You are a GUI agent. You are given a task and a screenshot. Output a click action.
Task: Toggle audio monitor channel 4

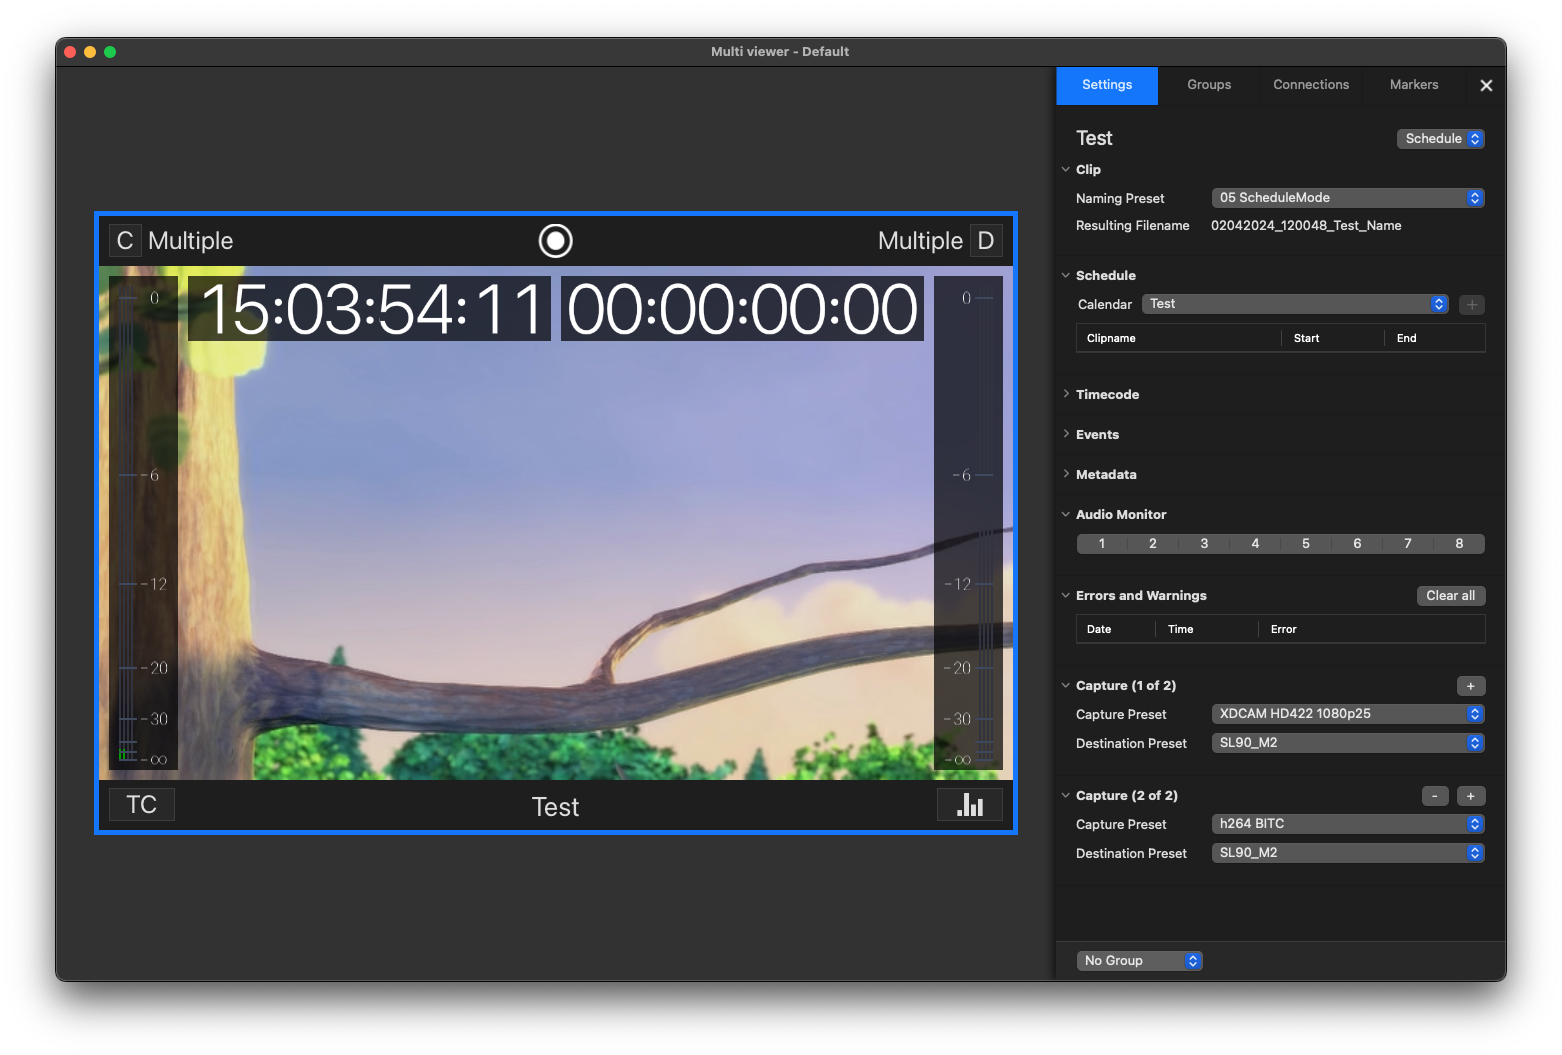click(1255, 544)
